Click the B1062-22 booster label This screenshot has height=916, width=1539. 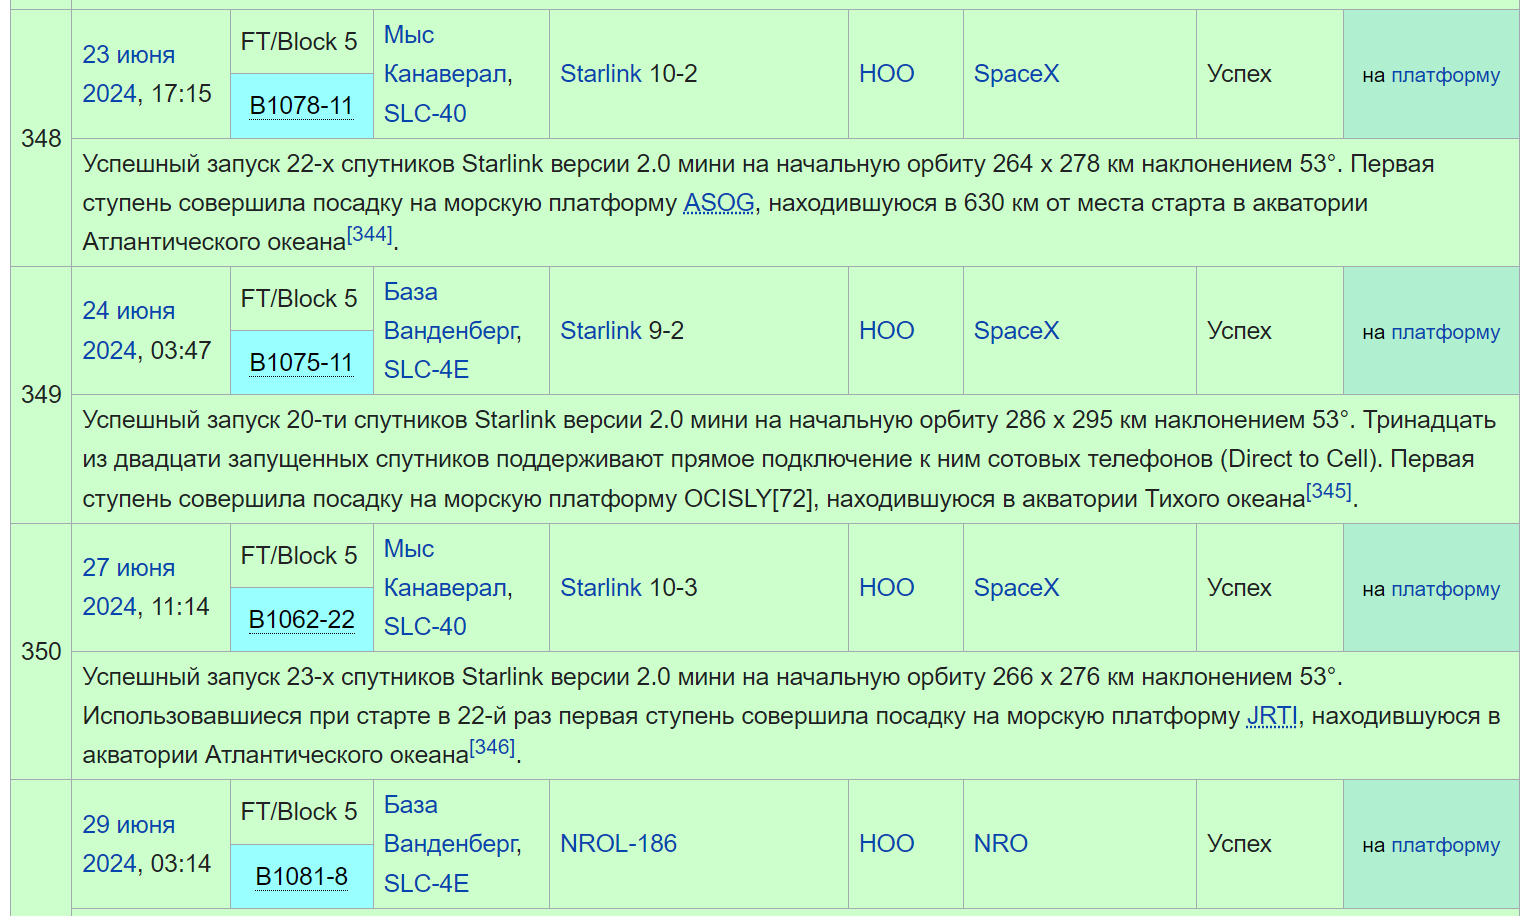[x=301, y=620]
